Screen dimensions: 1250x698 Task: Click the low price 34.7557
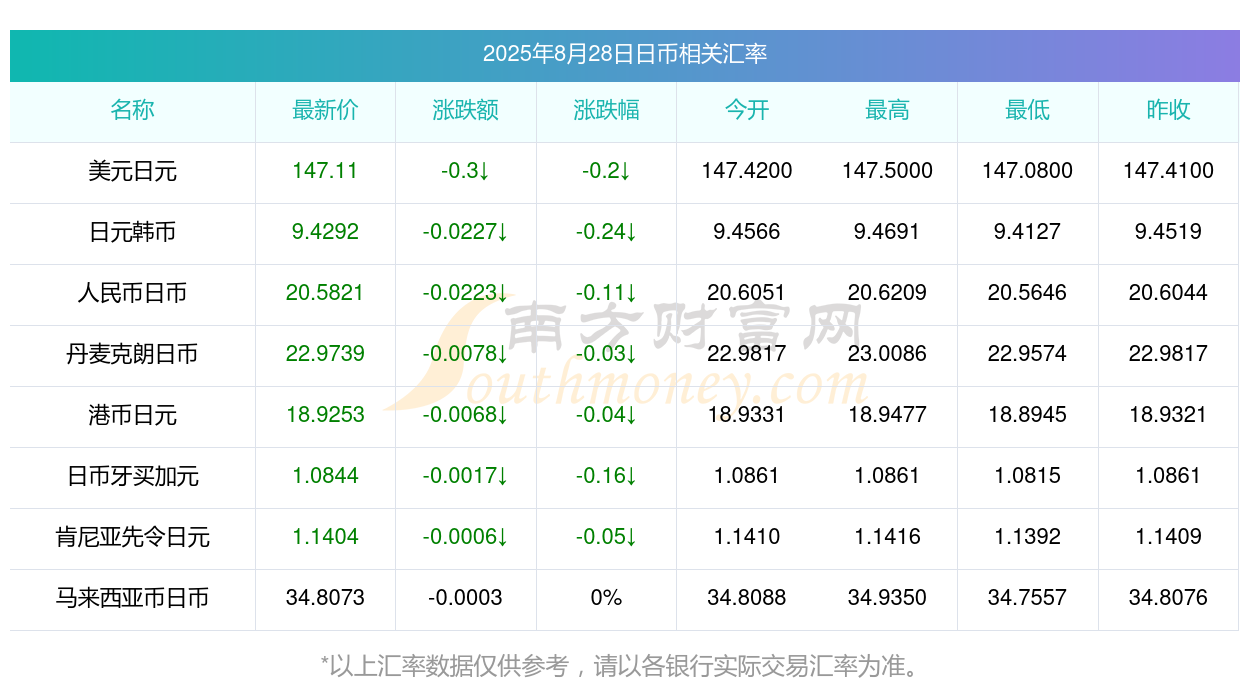[1028, 598]
